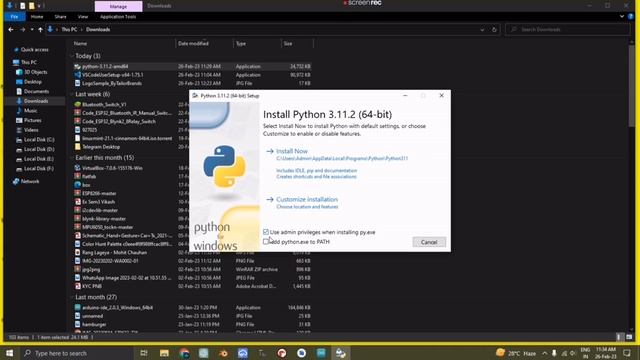The image size is (640, 360).
Task: Click Install Now in Python setup
Action: click(292, 151)
